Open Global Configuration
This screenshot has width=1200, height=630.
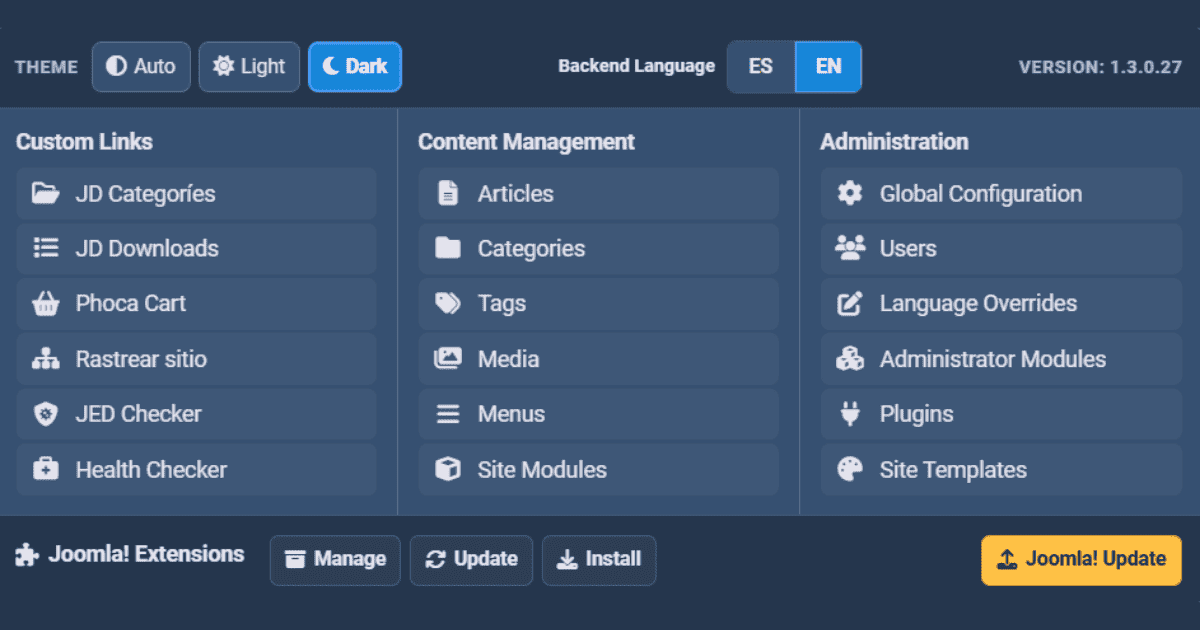(1002, 194)
